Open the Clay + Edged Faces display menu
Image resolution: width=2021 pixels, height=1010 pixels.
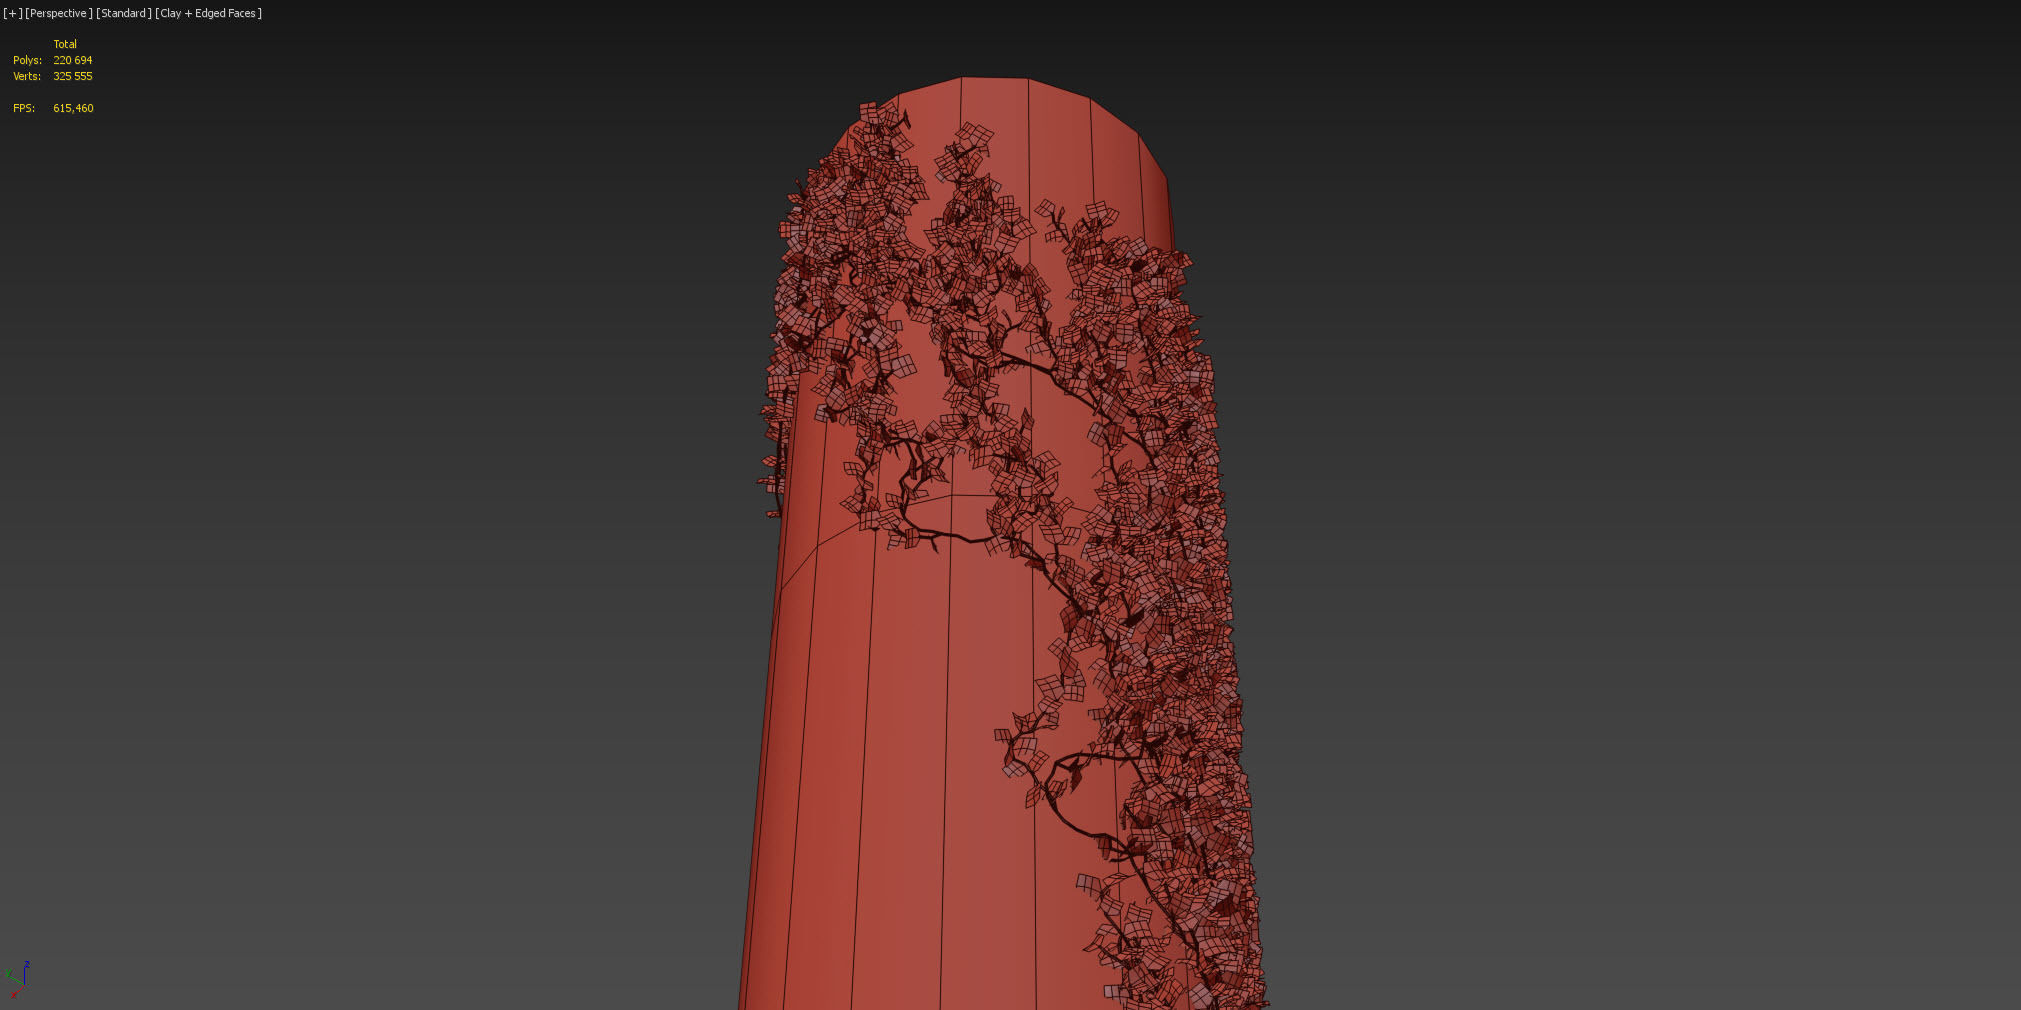pos(209,13)
